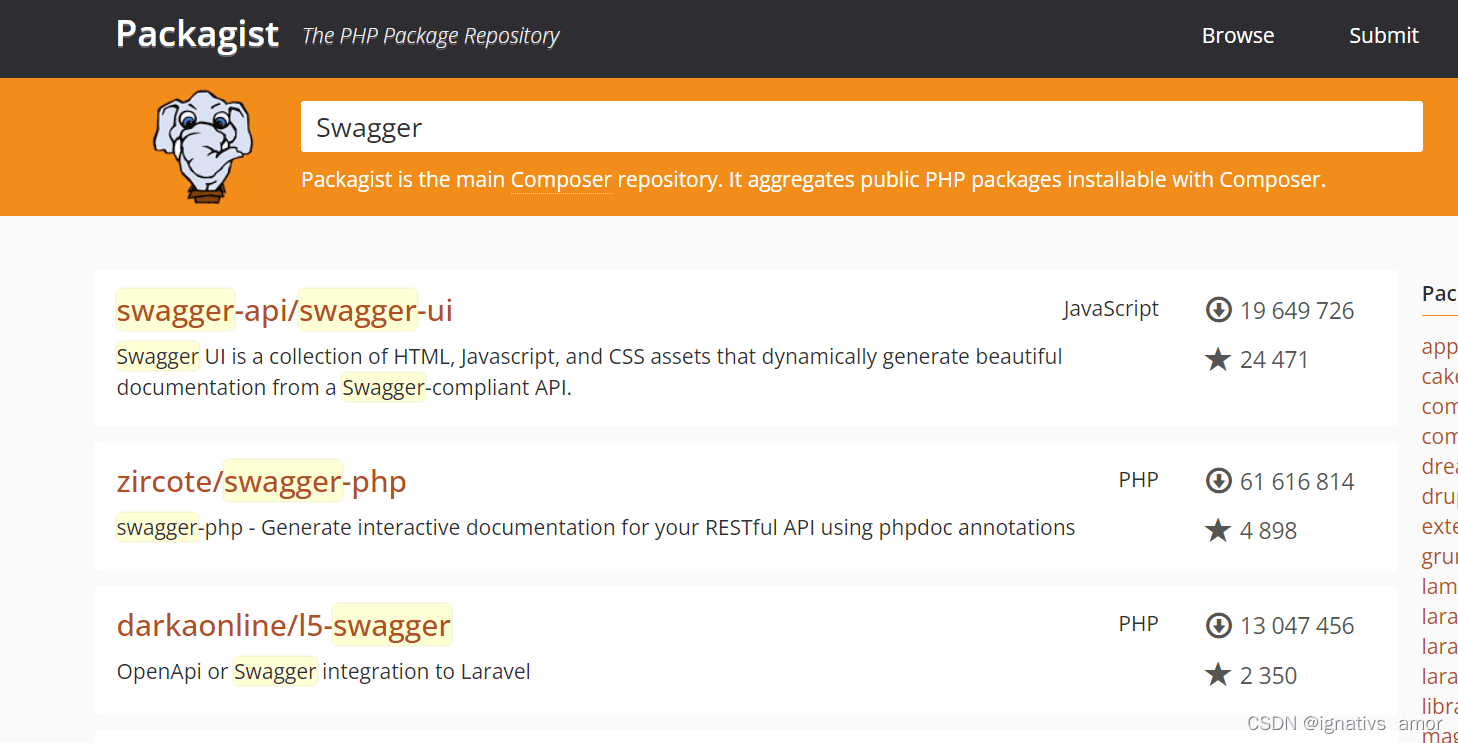Click PHP label of zircote/swagger-php
This screenshot has width=1458, height=743.
pyautogui.click(x=1139, y=480)
